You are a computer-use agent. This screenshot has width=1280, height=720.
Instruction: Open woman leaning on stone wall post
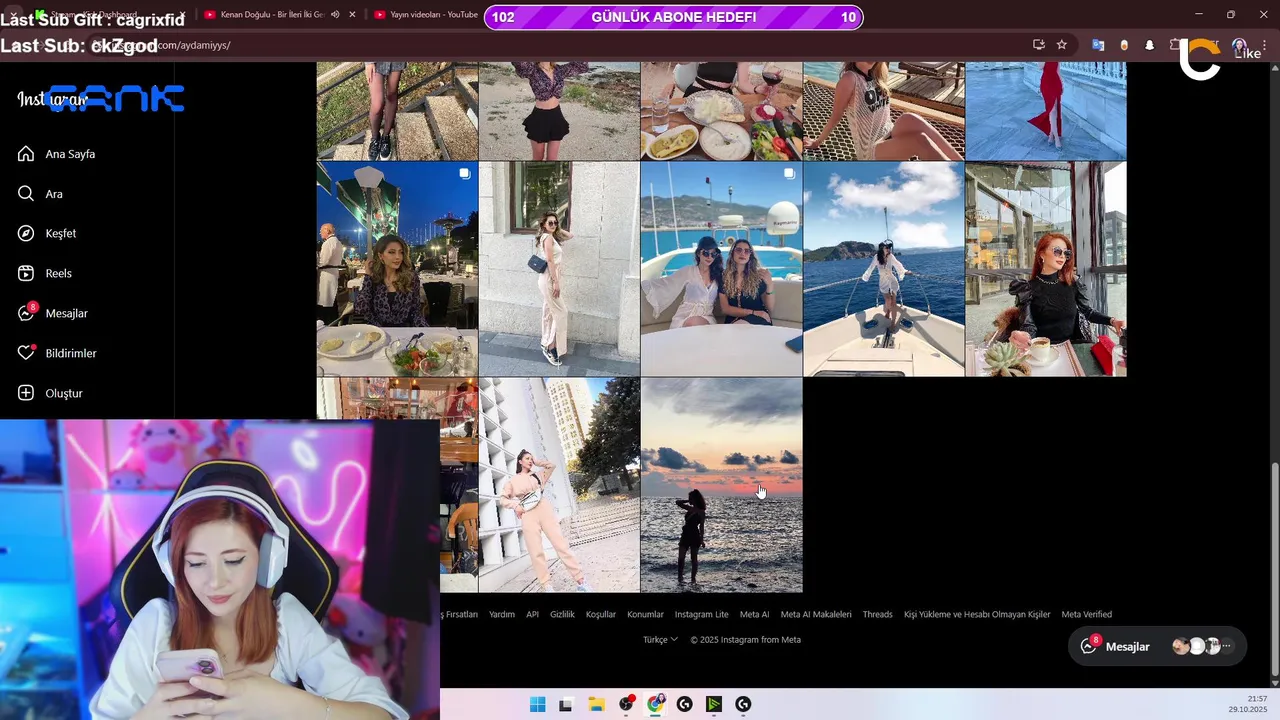click(x=559, y=269)
